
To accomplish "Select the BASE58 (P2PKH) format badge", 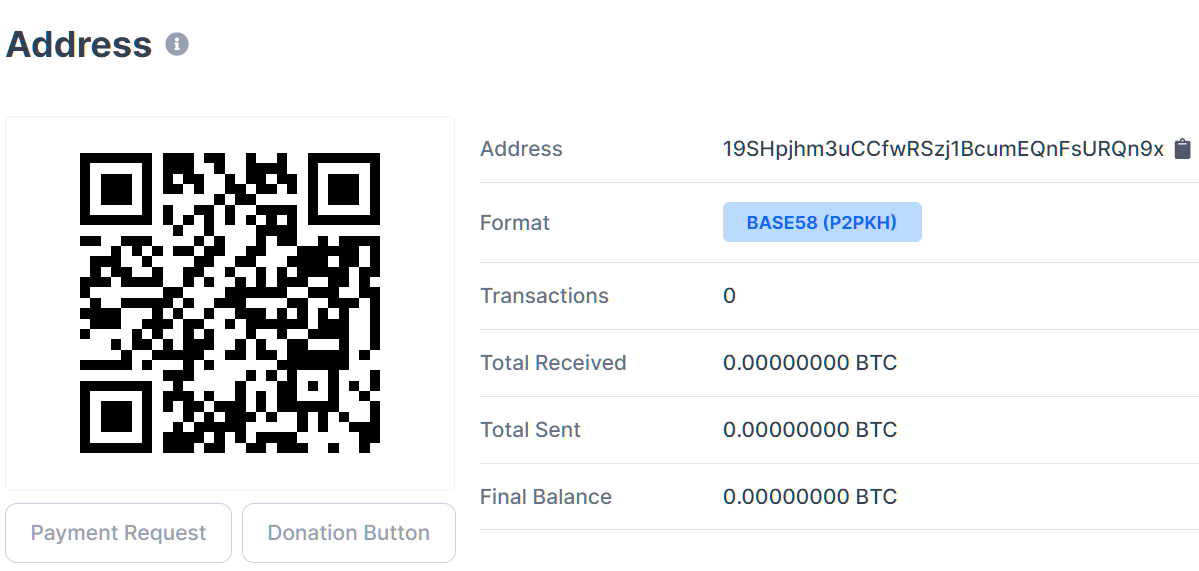I will [822, 222].
